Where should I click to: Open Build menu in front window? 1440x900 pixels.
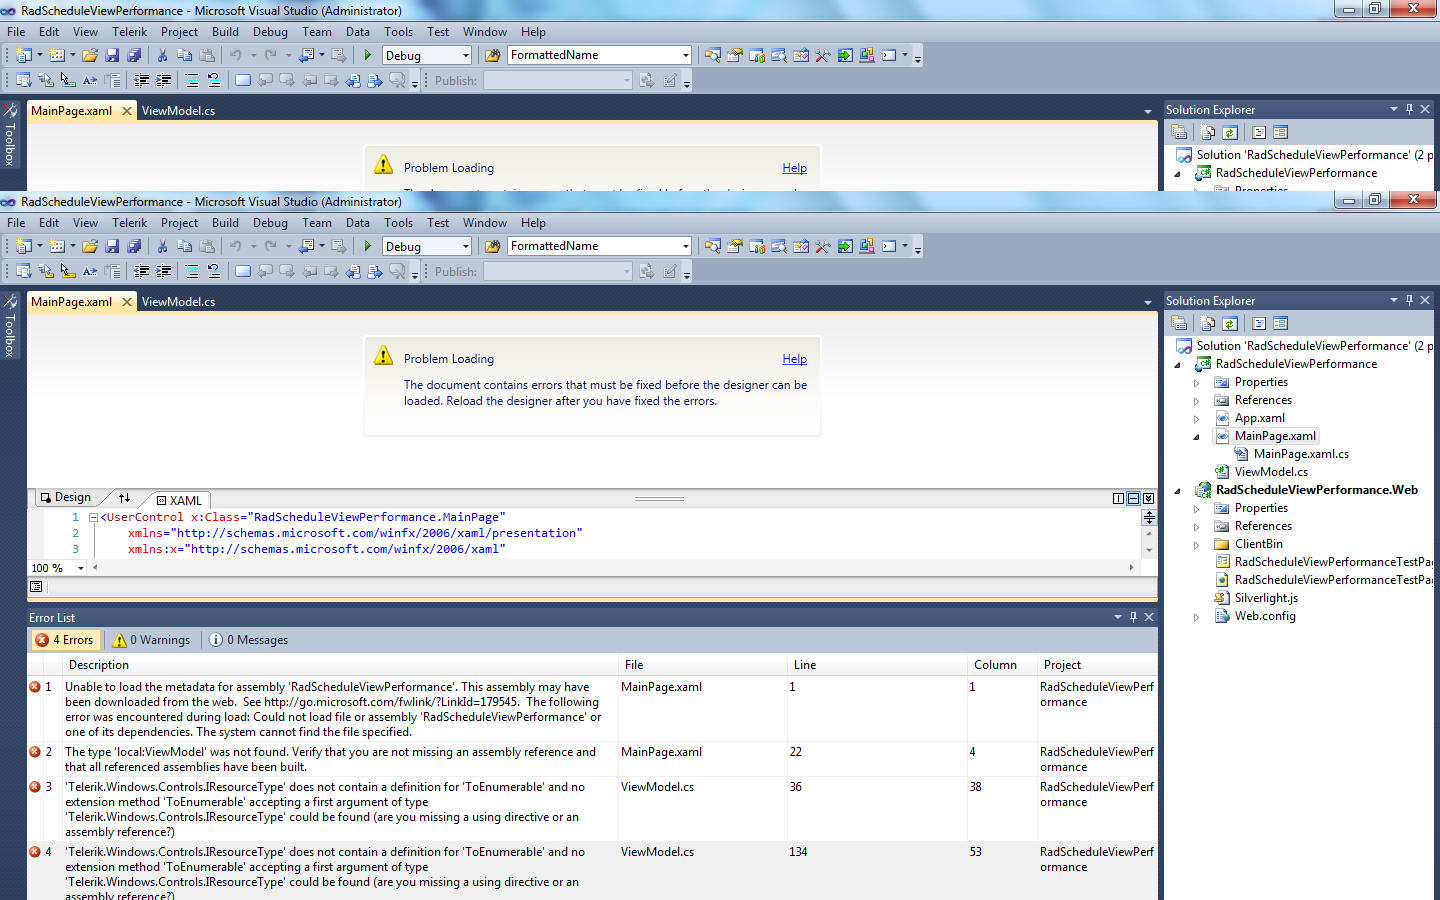pos(225,223)
